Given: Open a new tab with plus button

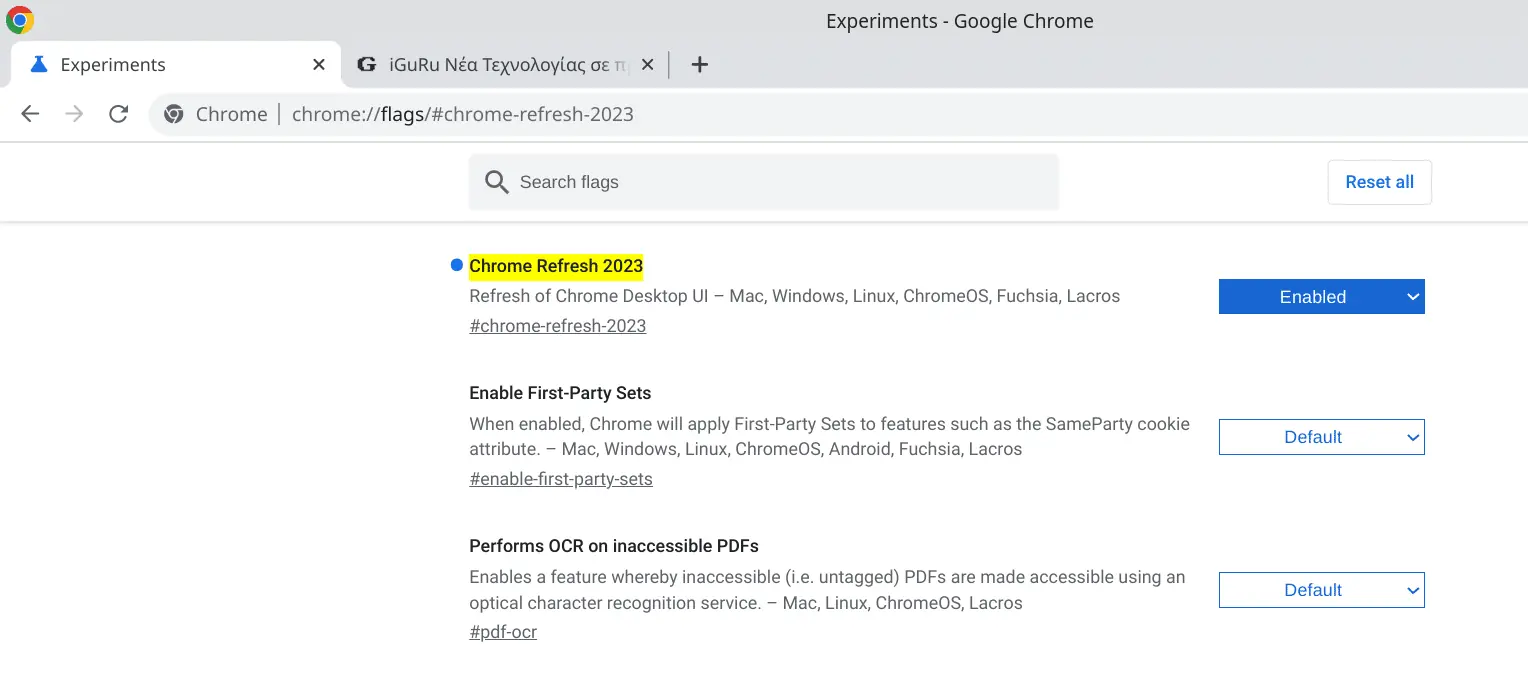Looking at the screenshot, I should point(700,65).
